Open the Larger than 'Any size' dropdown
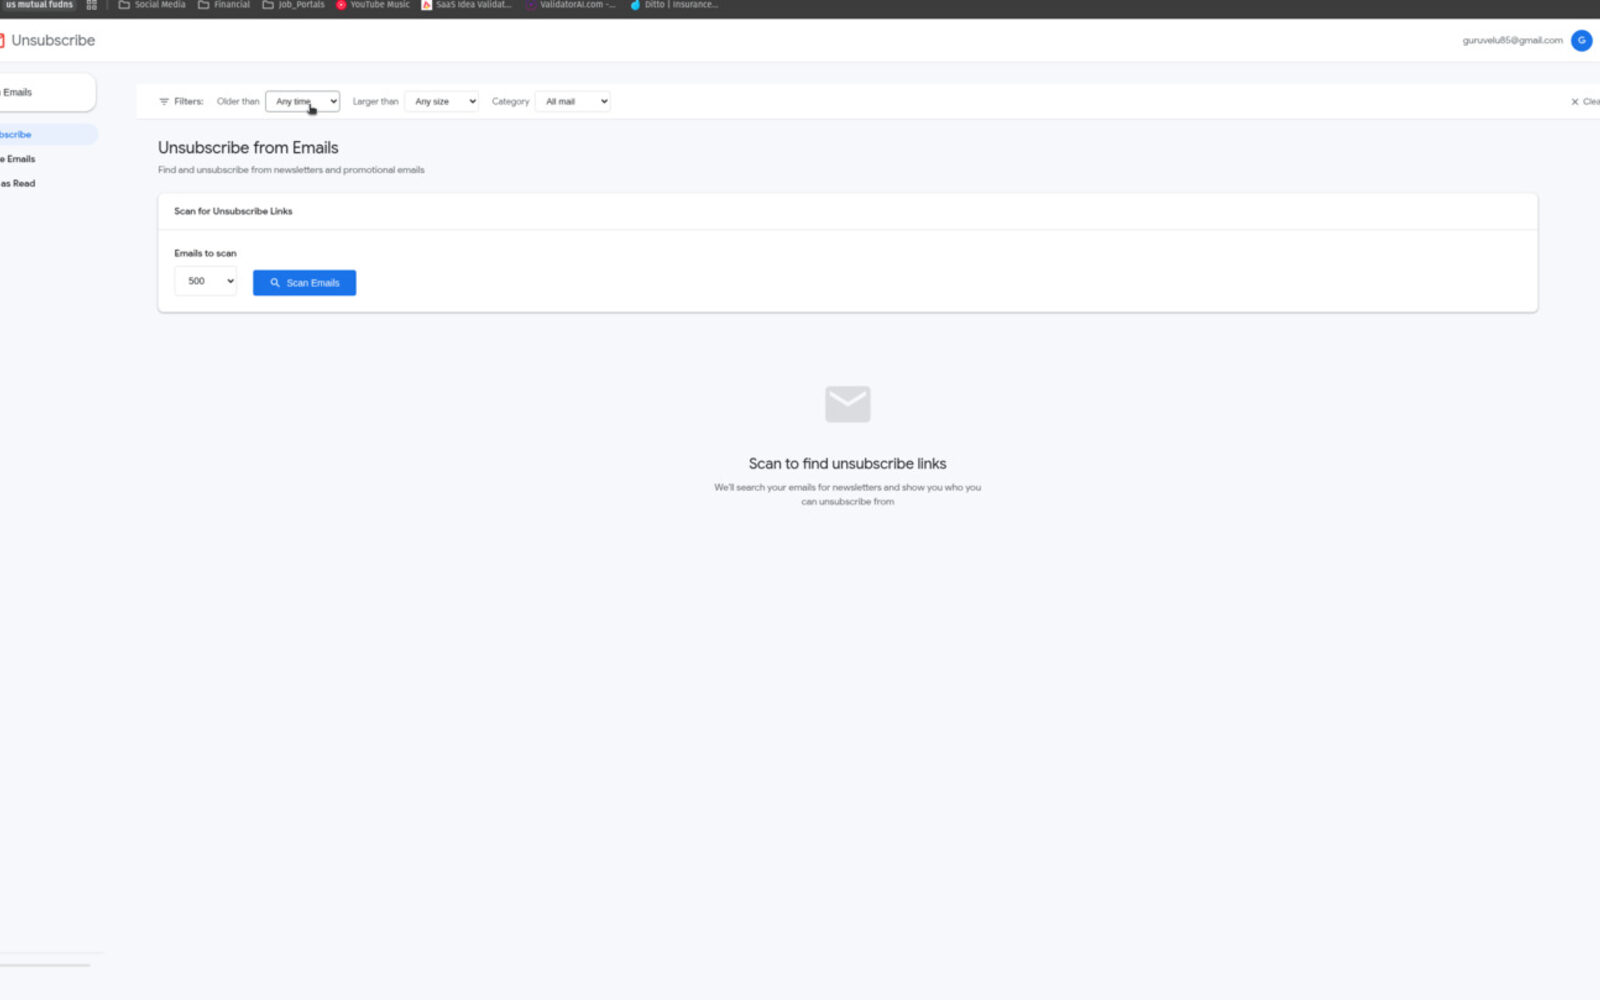 (x=441, y=101)
